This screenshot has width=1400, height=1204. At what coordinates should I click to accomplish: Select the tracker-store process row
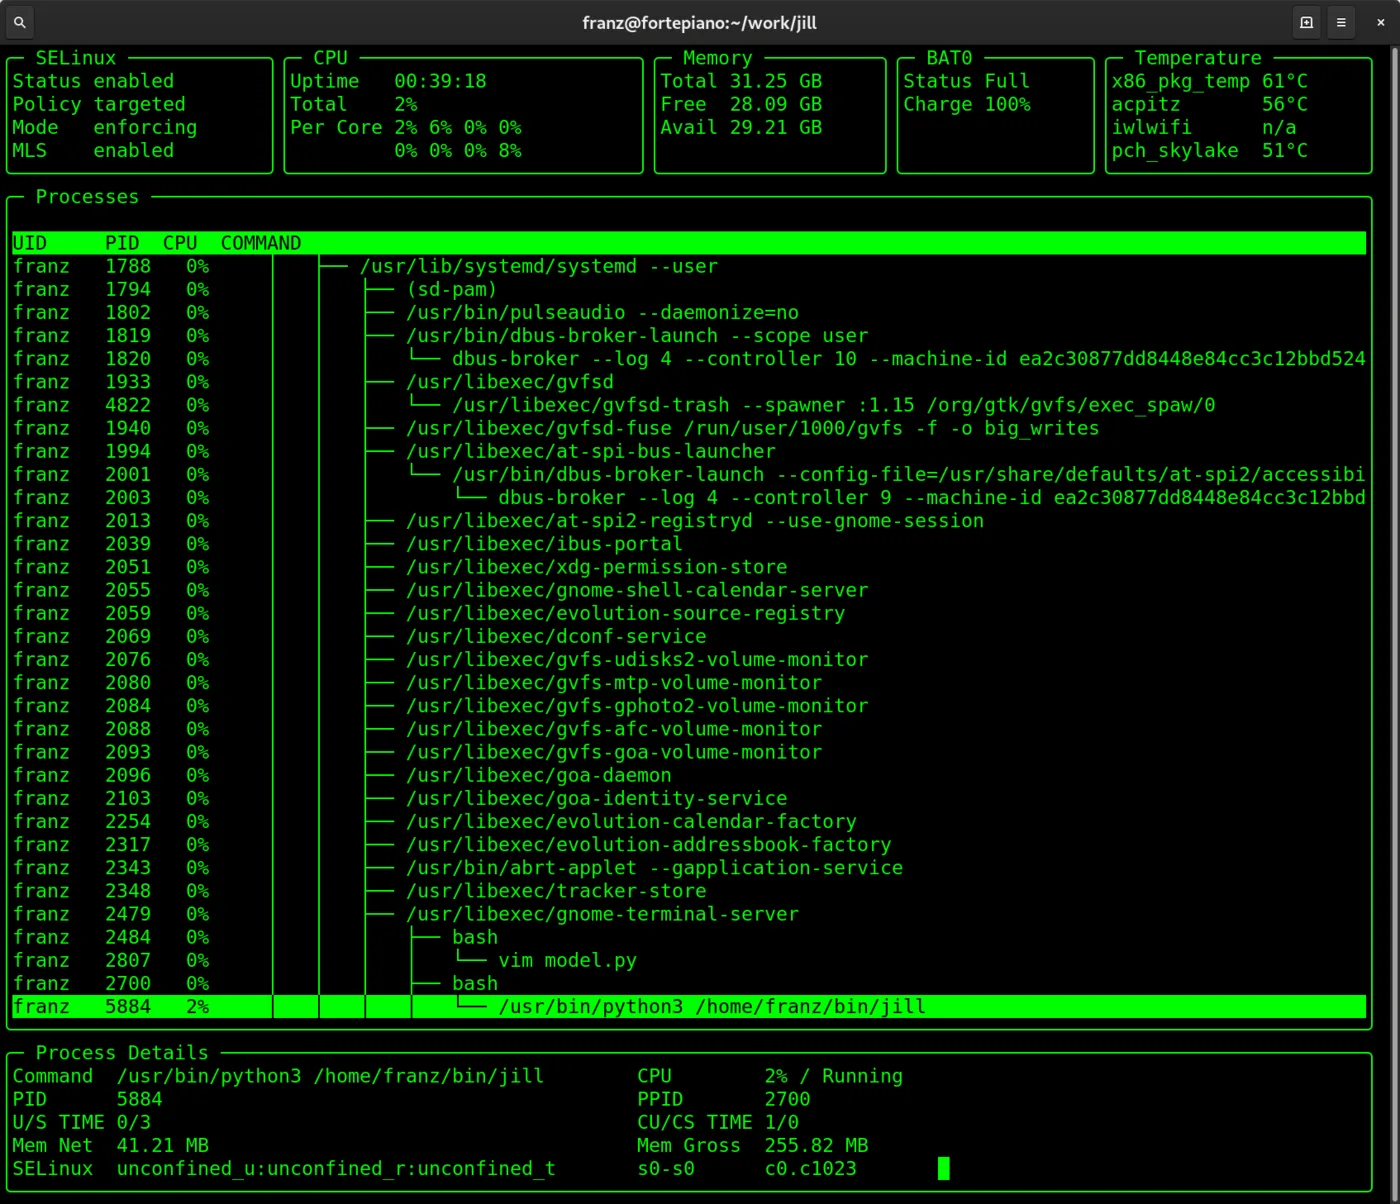tap(689, 890)
